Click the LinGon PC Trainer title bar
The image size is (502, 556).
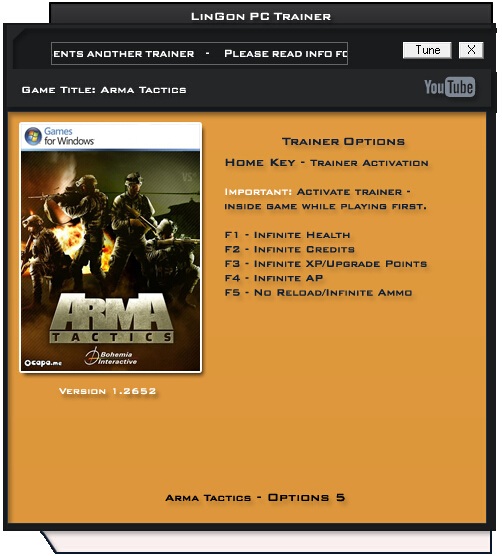261,16
